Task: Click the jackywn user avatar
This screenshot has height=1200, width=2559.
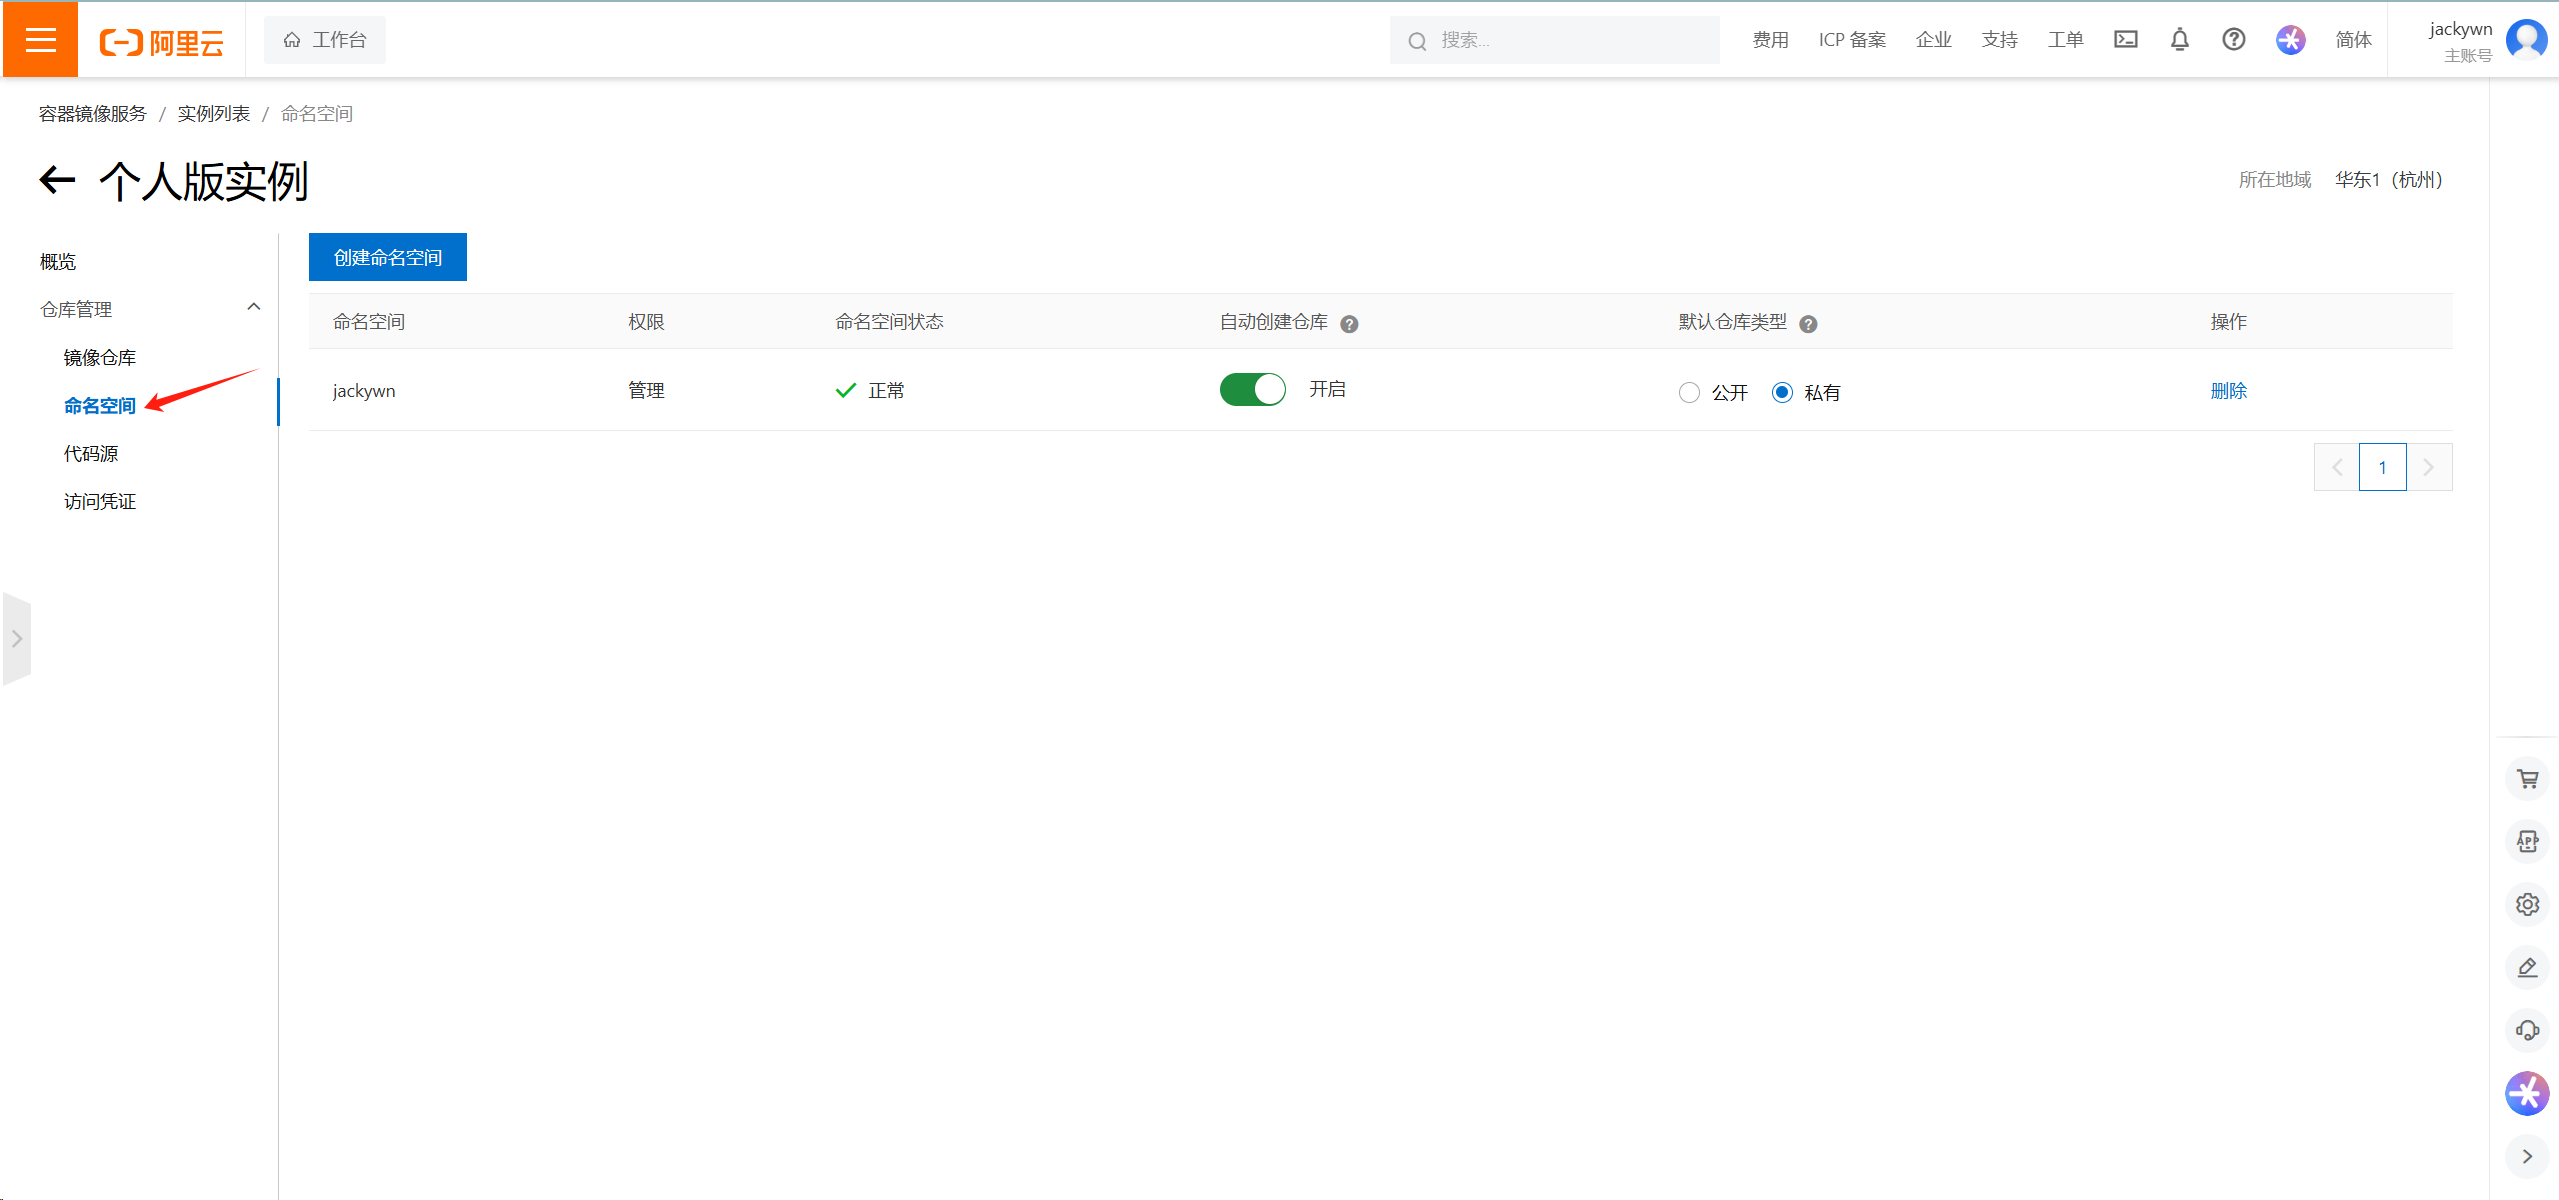Action: point(2527,39)
